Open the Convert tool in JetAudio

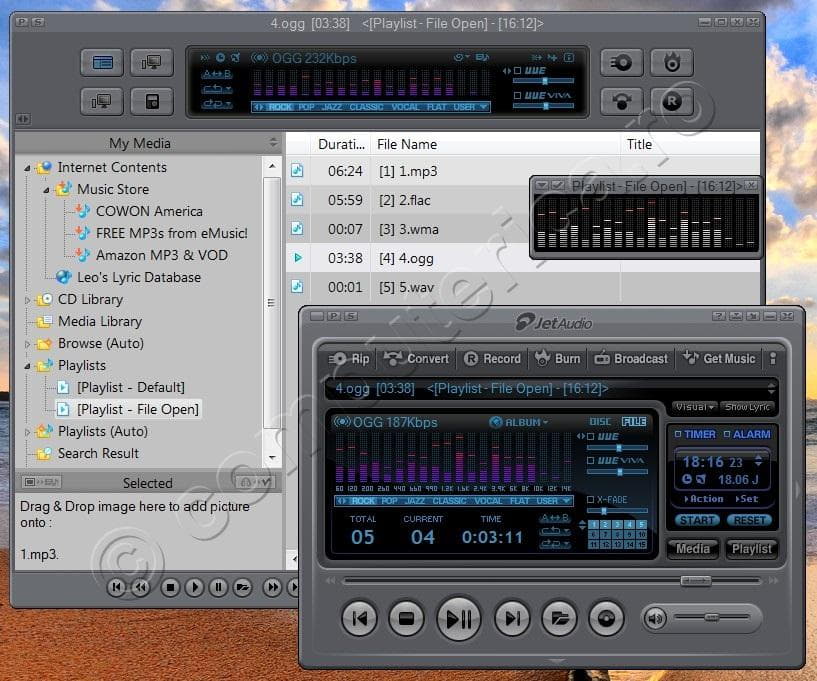click(x=416, y=359)
